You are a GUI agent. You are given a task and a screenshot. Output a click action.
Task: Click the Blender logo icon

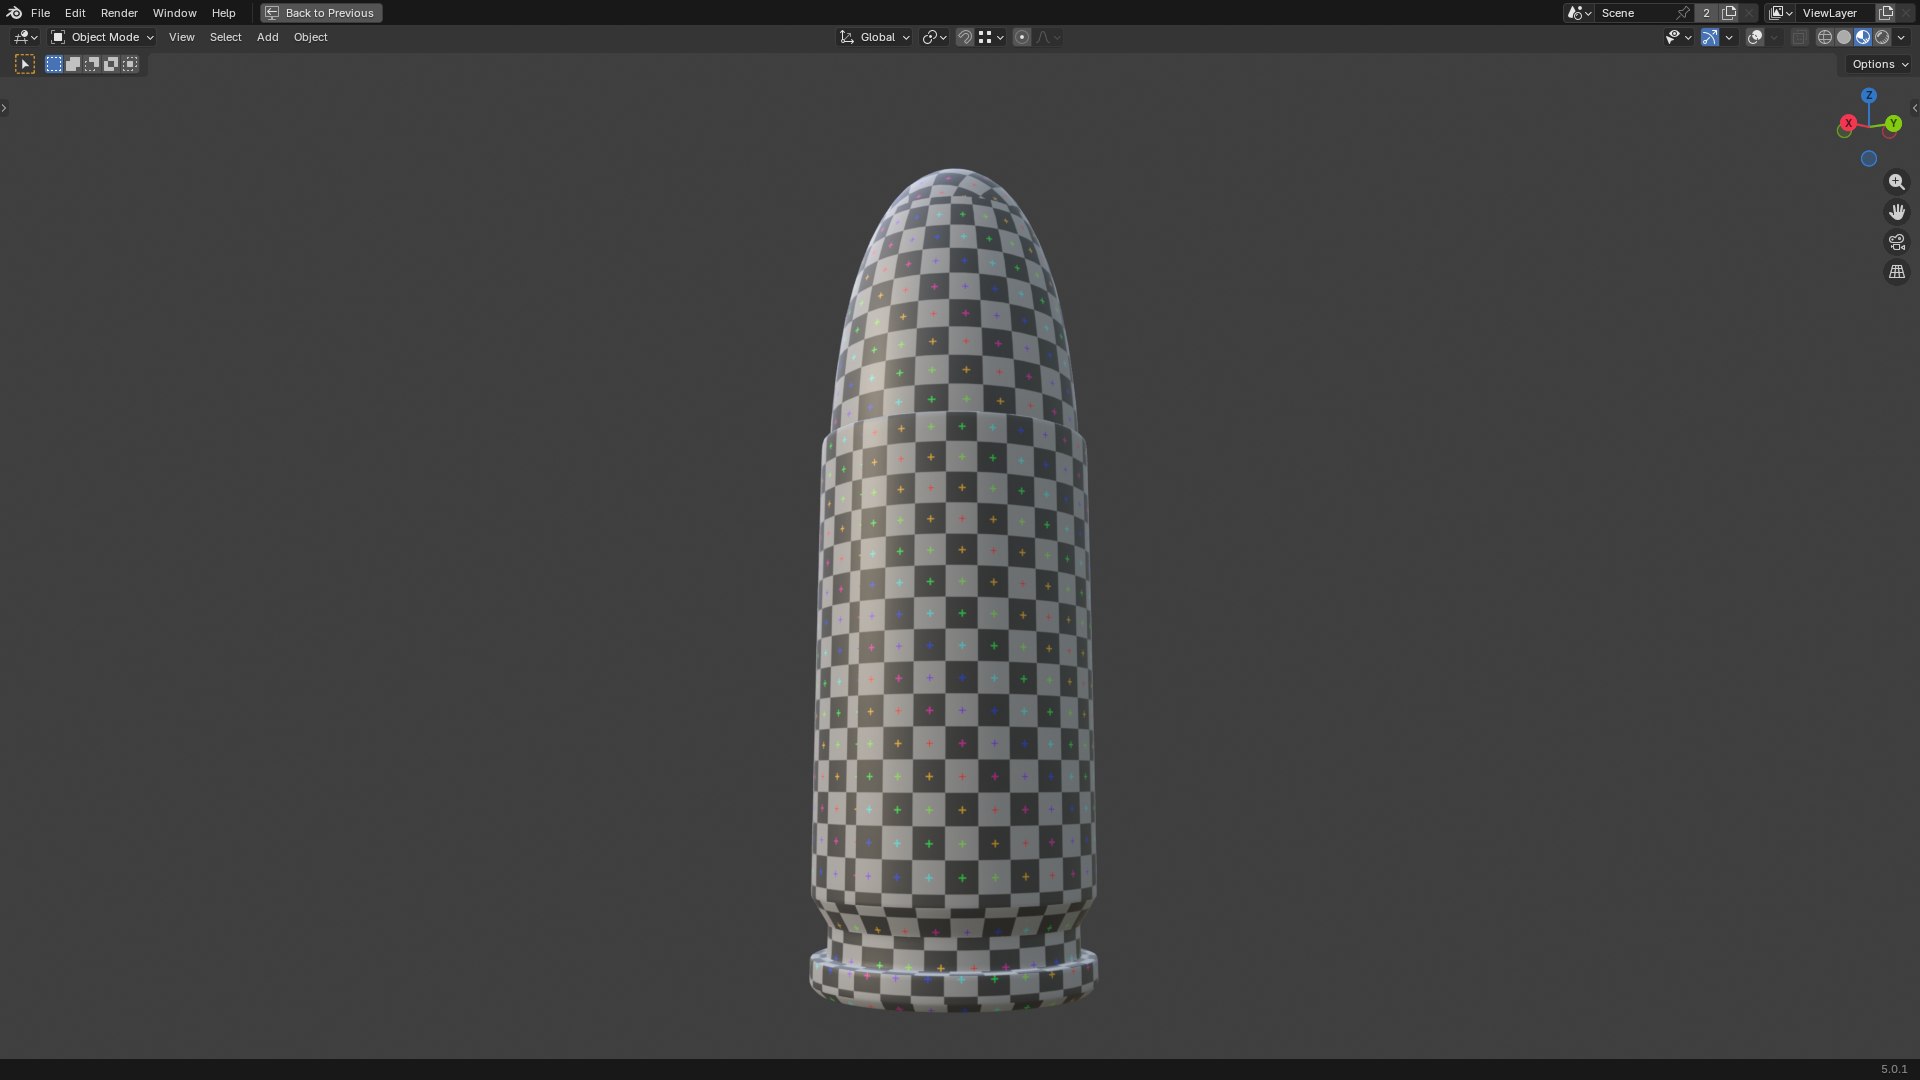tap(14, 13)
